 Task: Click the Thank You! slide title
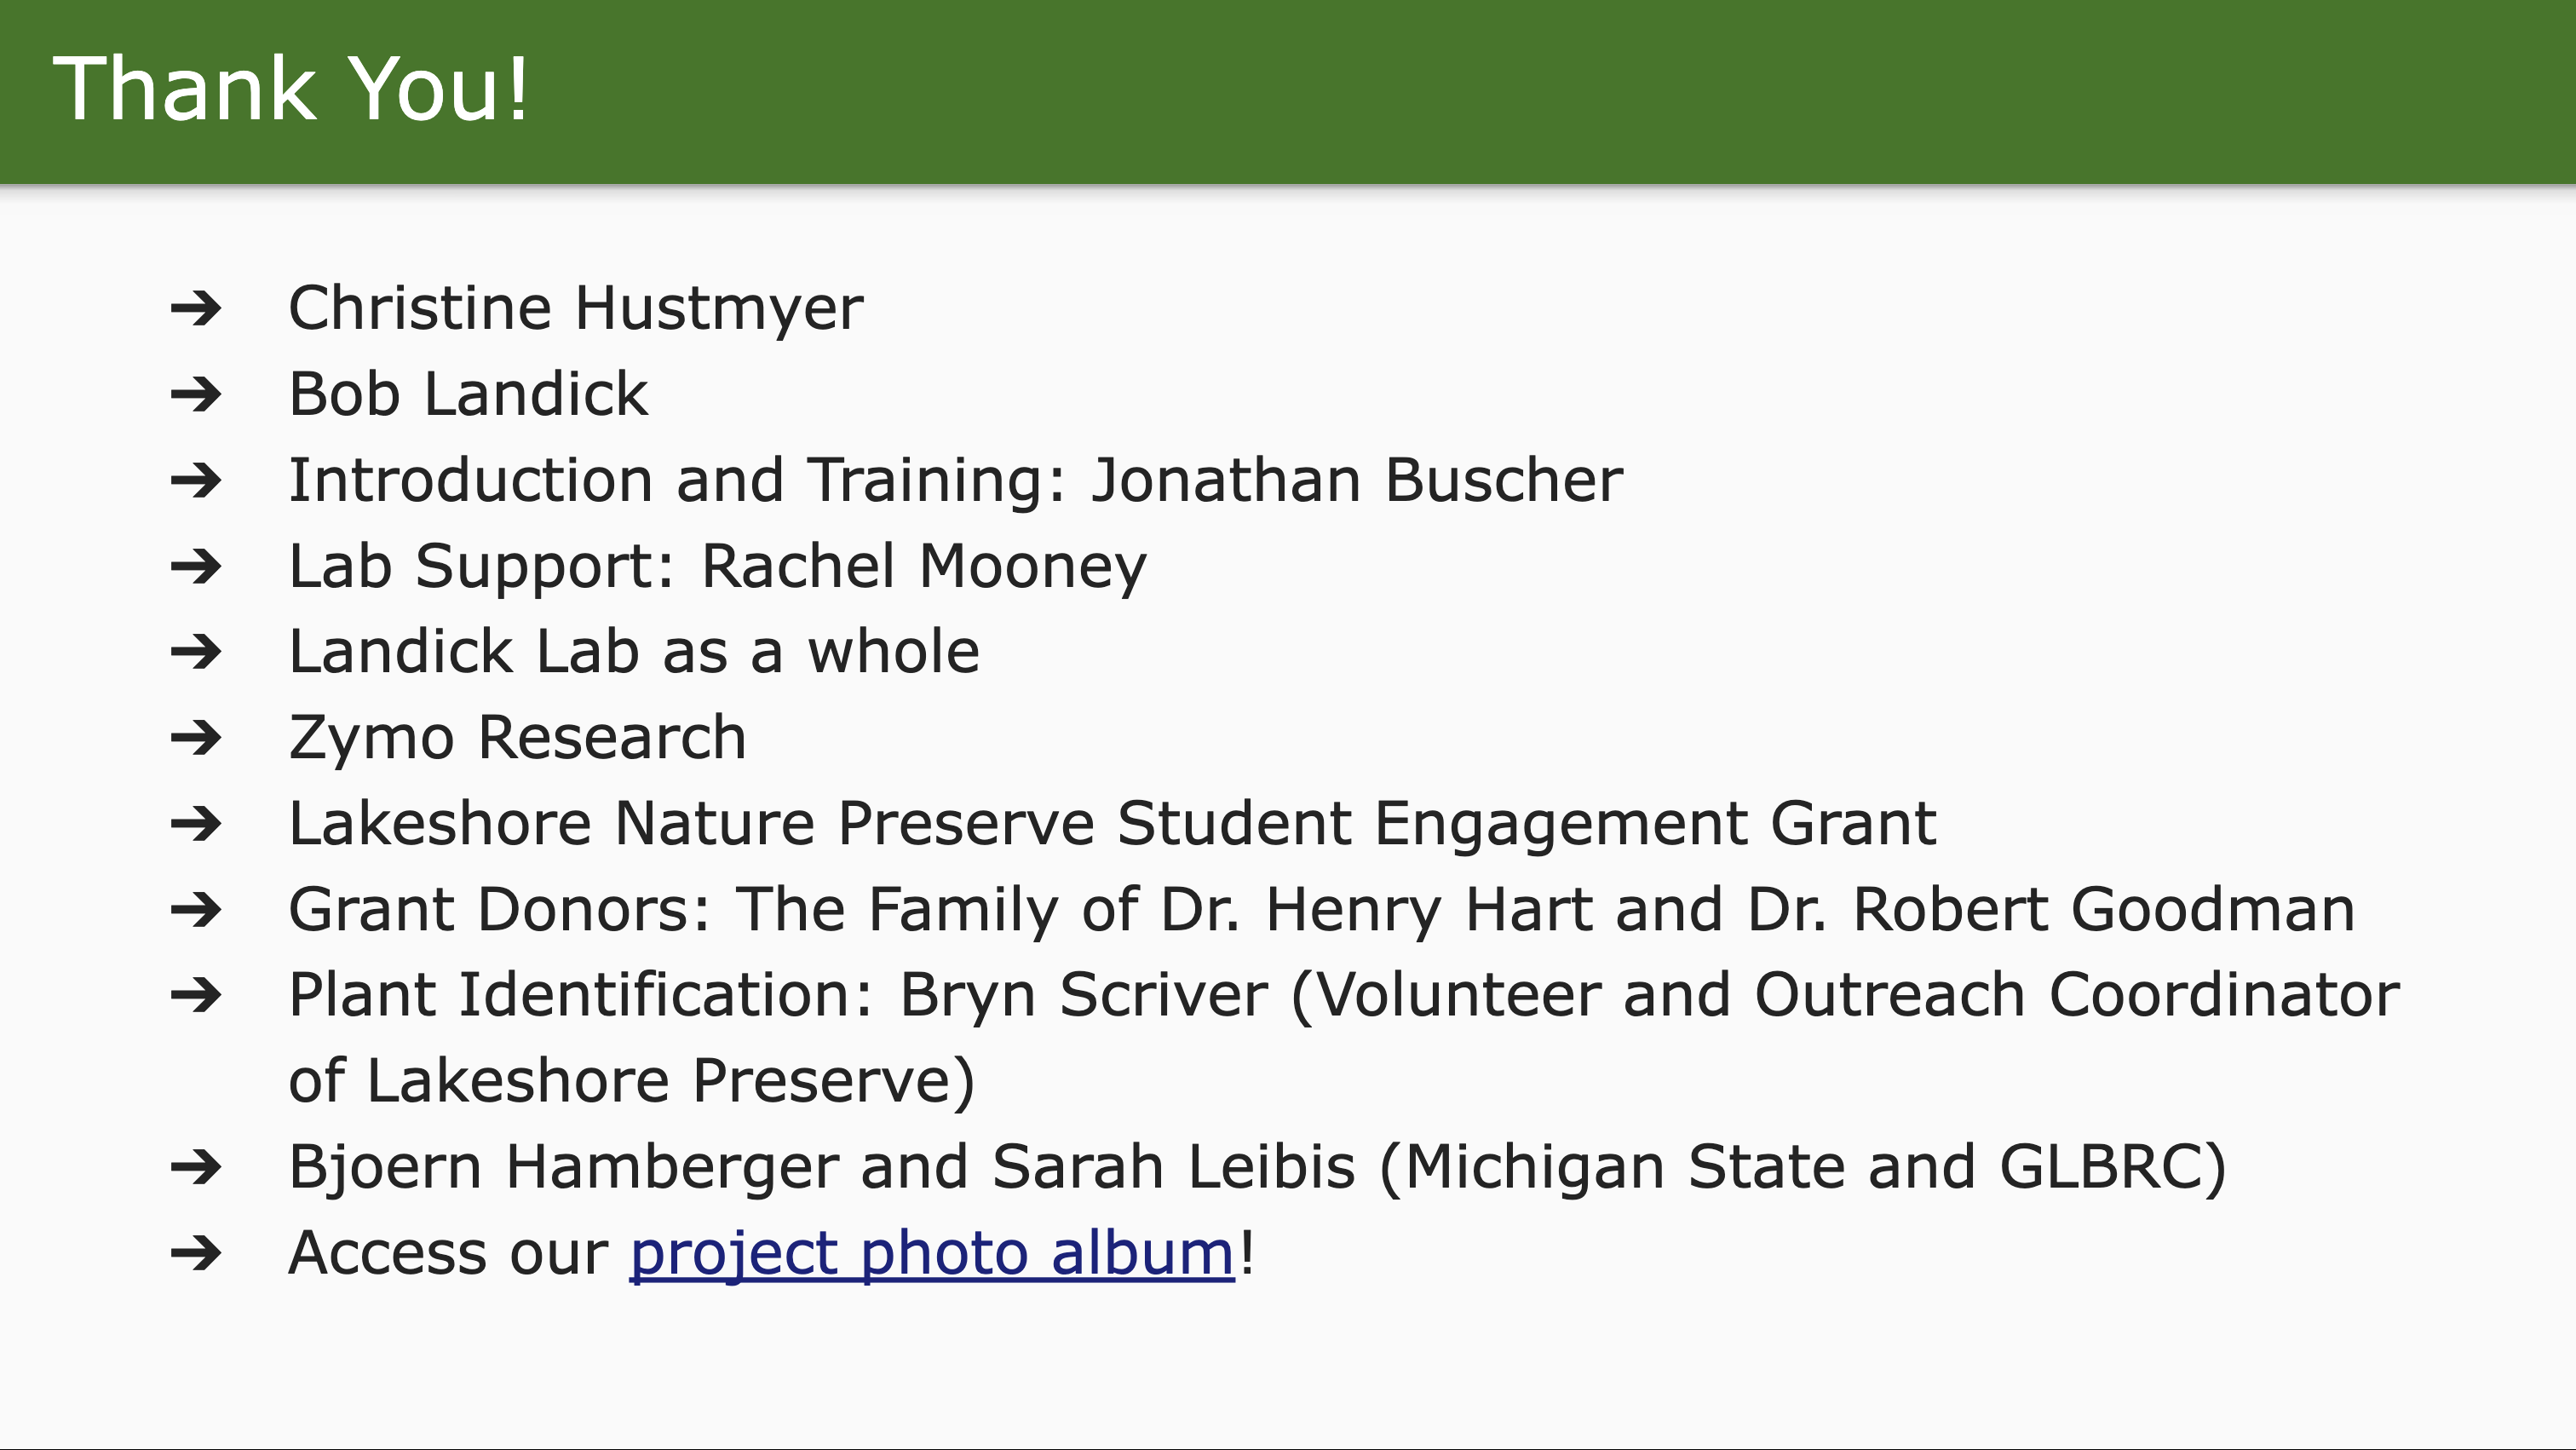click(x=291, y=89)
